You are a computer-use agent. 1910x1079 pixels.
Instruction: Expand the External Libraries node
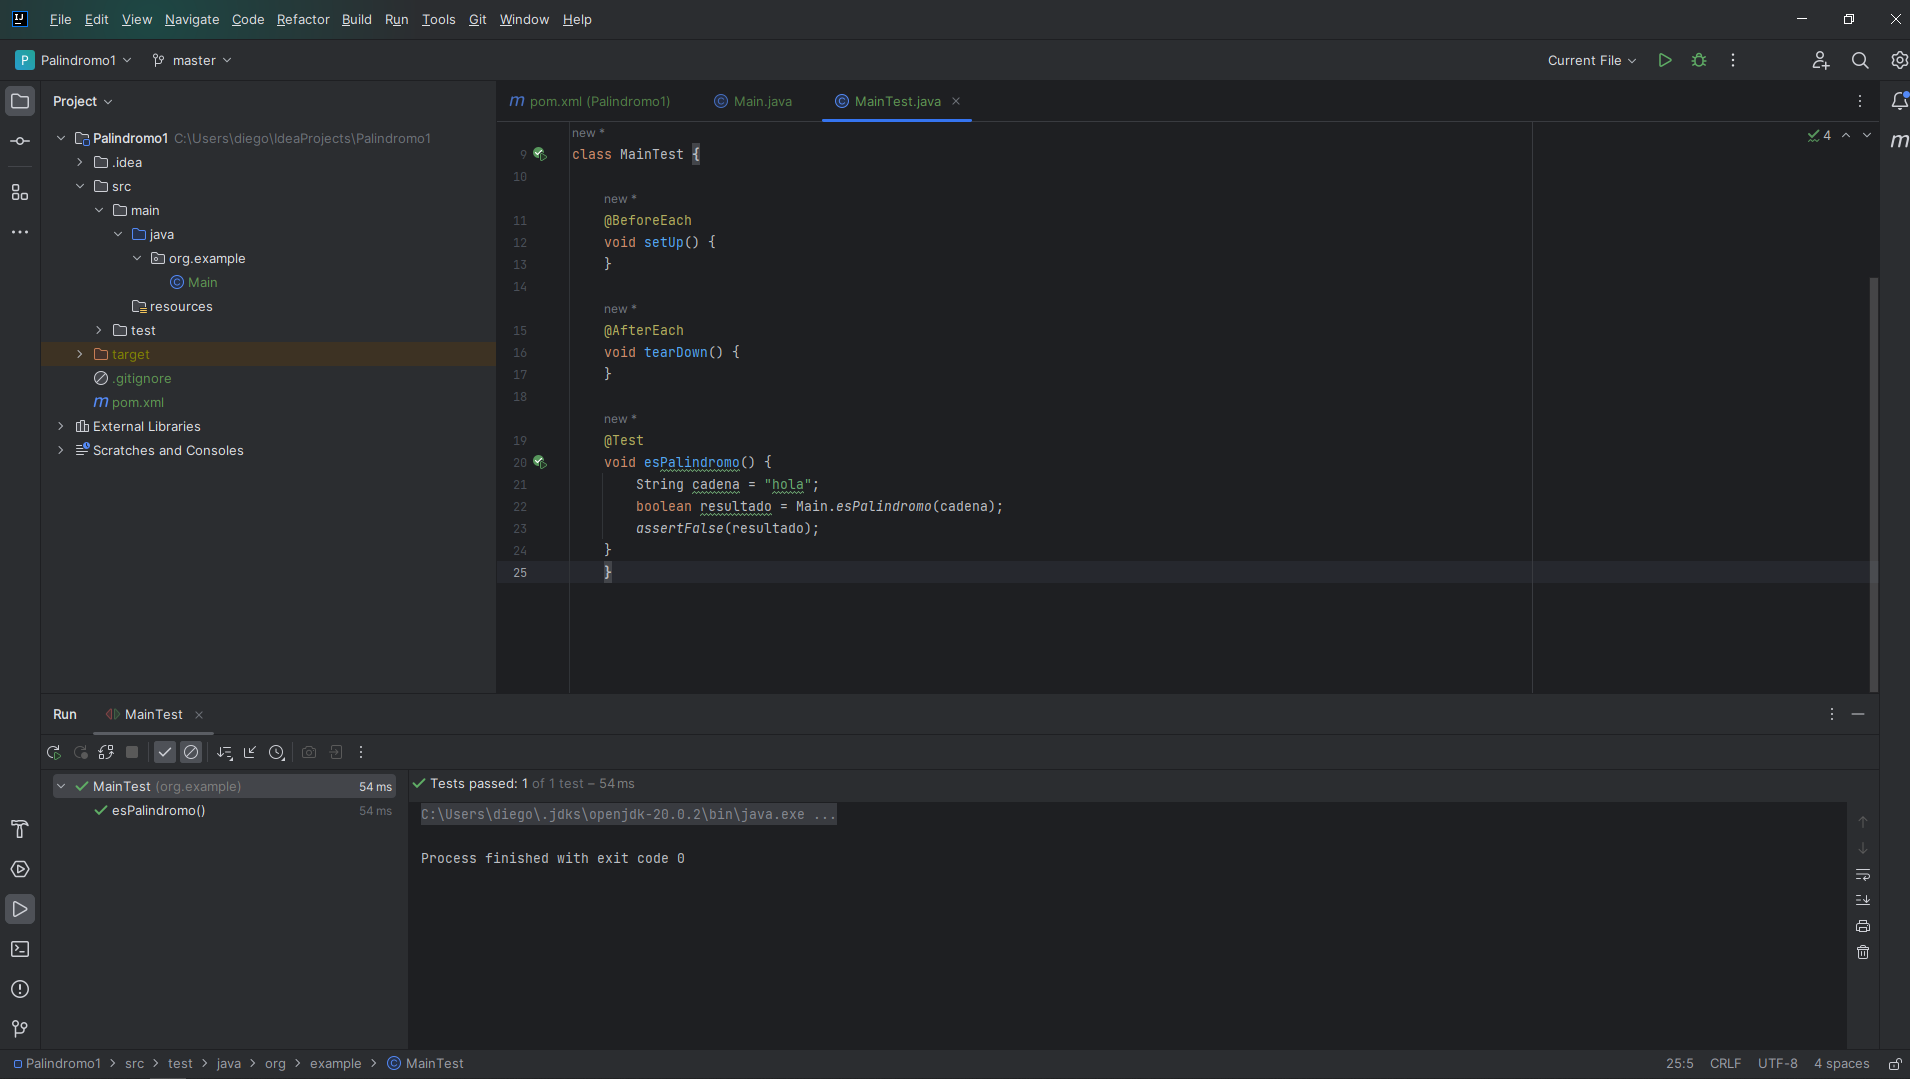61,426
